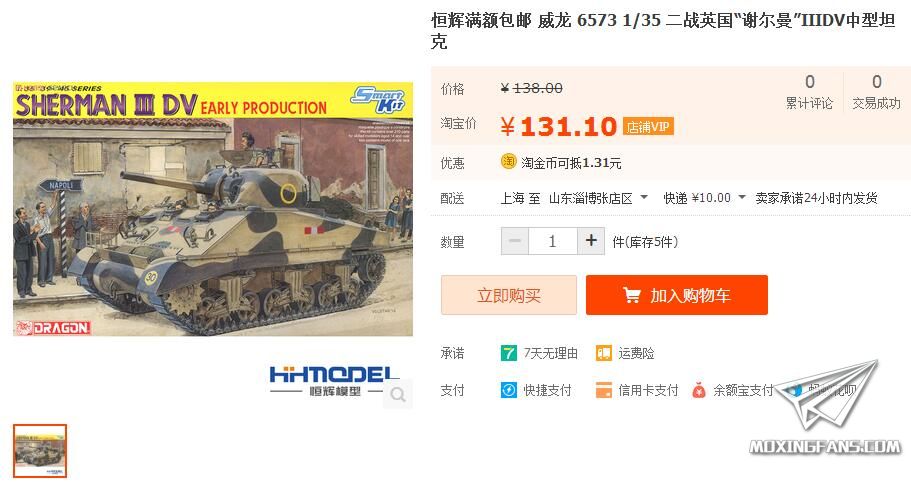Image resolution: width=911 pixels, height=482 pixels.
Task: Click the 立即购买 buy now button
Action: click(x=509, y=295)
